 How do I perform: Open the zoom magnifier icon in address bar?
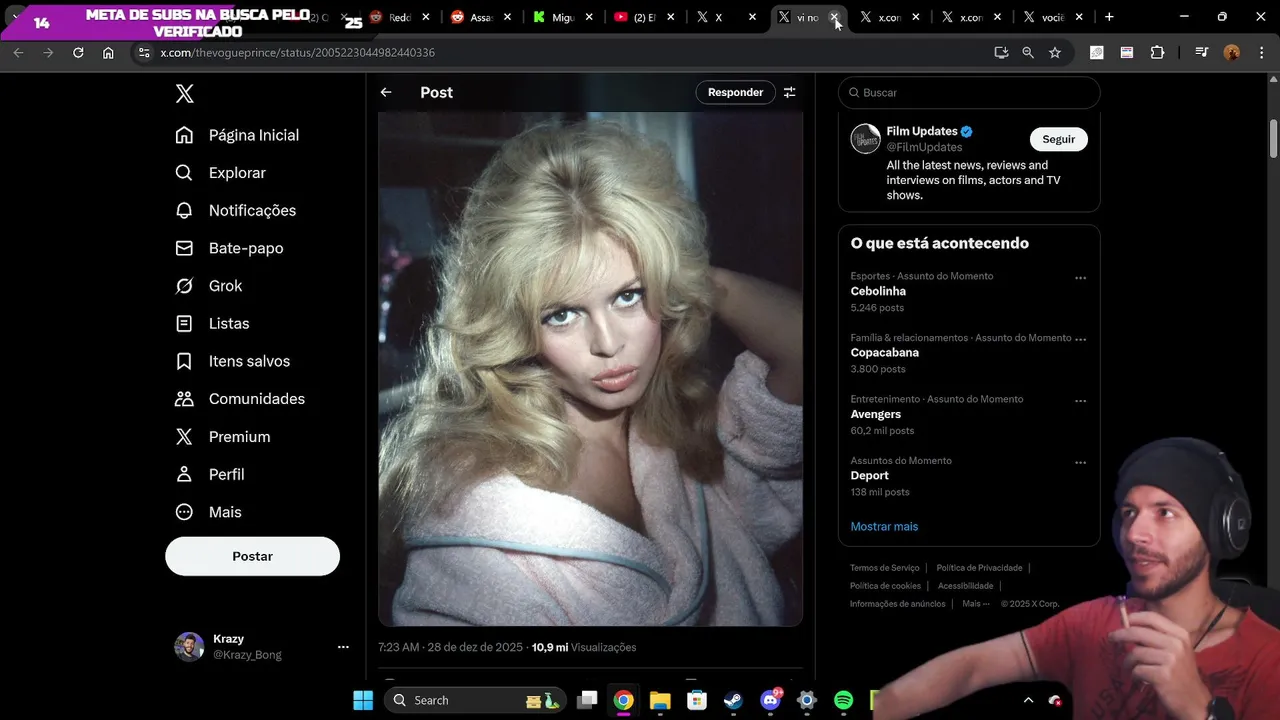pos(1028,52)
